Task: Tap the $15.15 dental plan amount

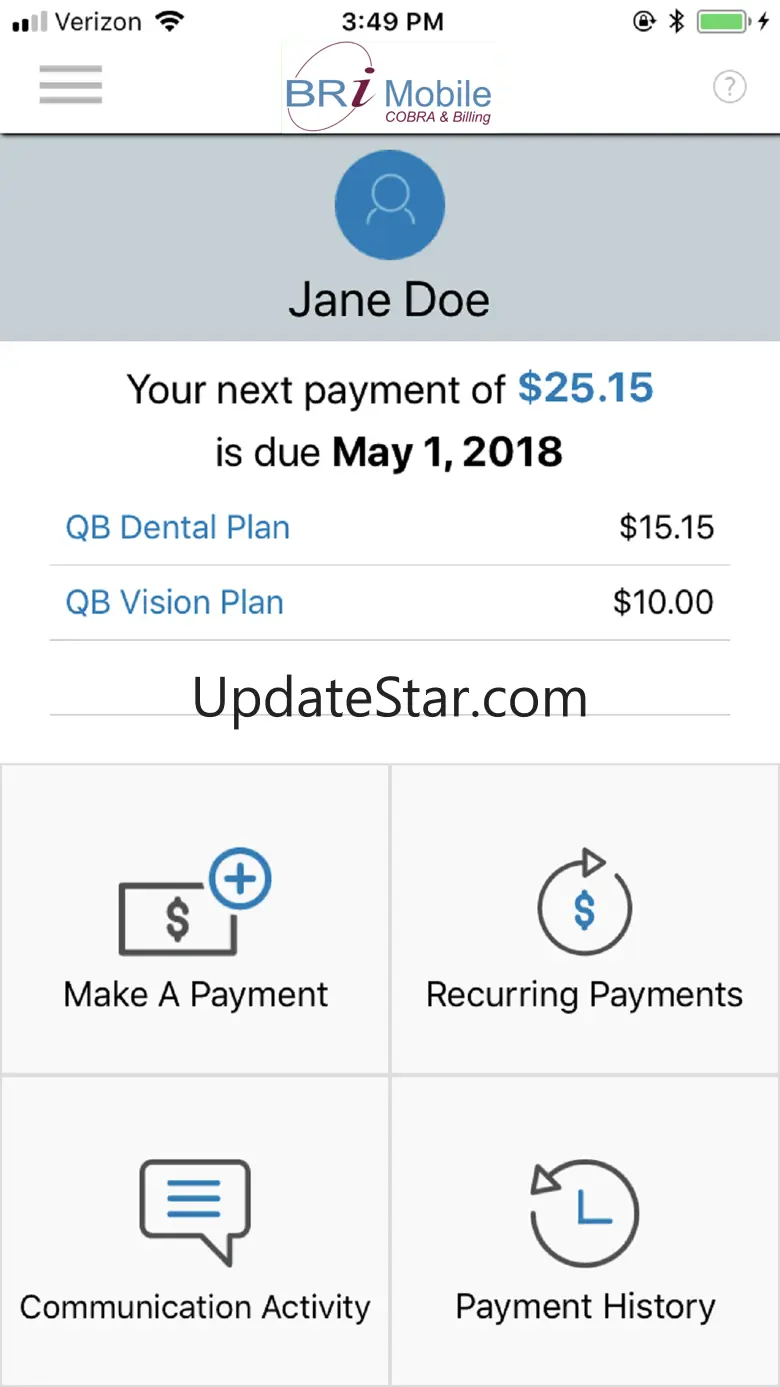Action: [666, 527]
